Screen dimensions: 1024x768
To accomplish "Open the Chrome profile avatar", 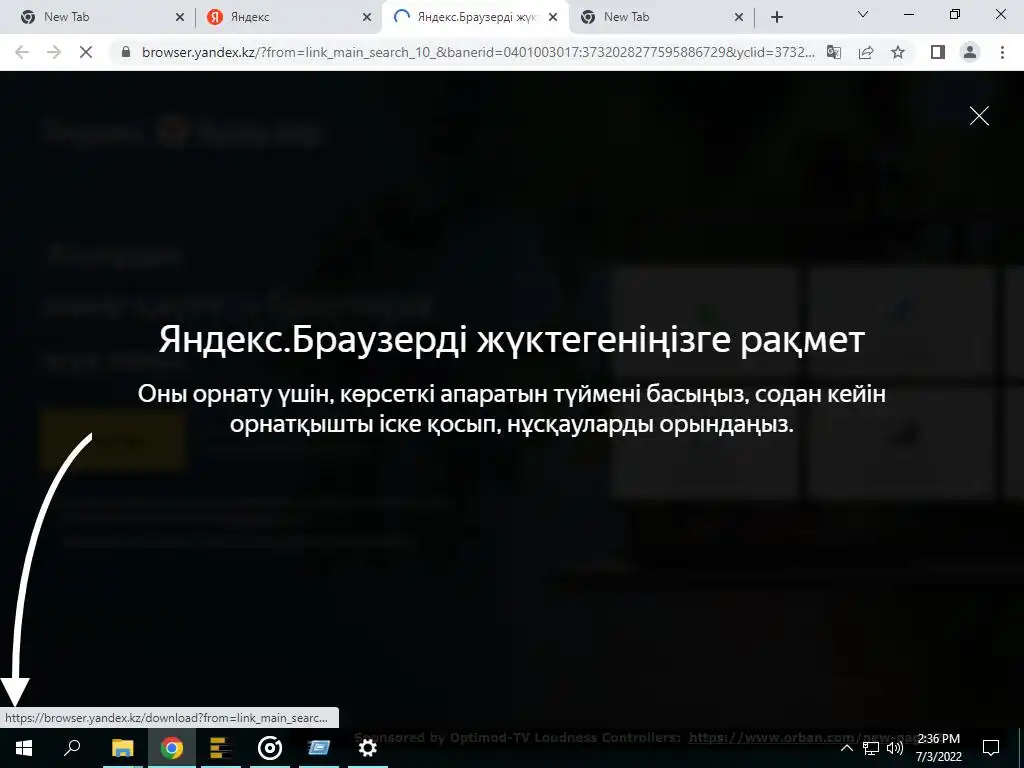I will pyautogui.click(x=970, y=52).
